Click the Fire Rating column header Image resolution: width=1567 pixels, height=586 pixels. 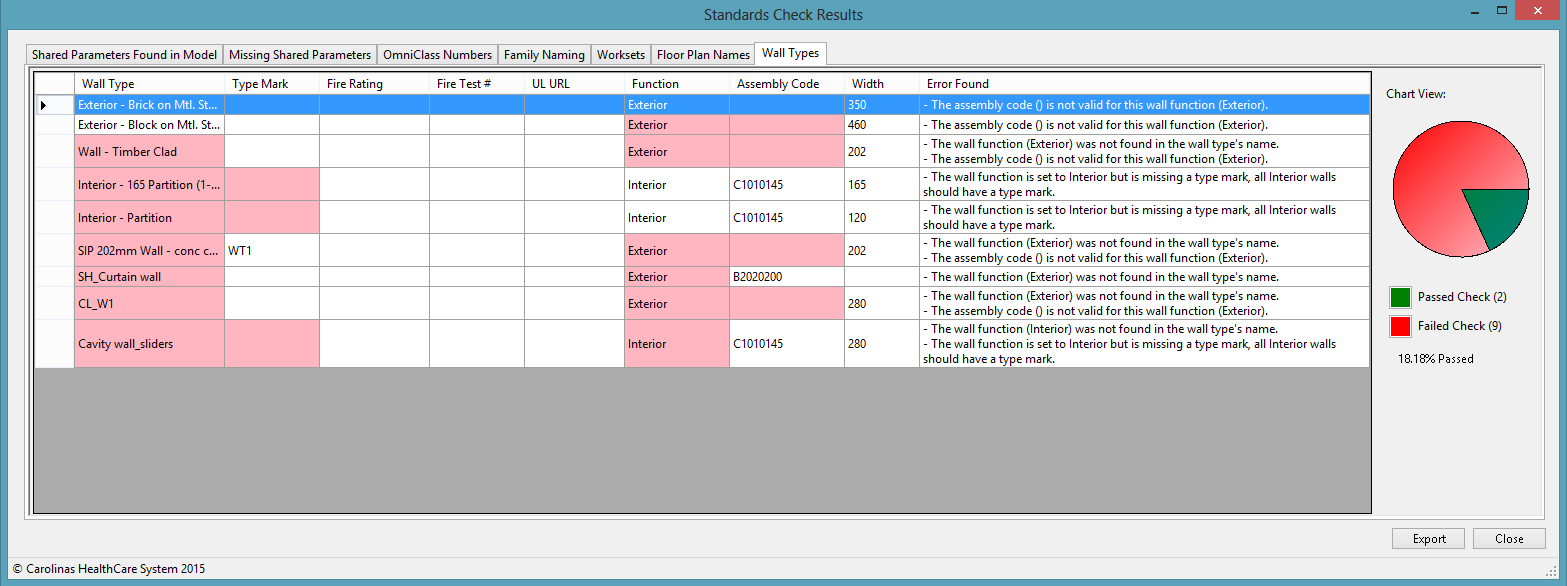click(x=356, y=83)
